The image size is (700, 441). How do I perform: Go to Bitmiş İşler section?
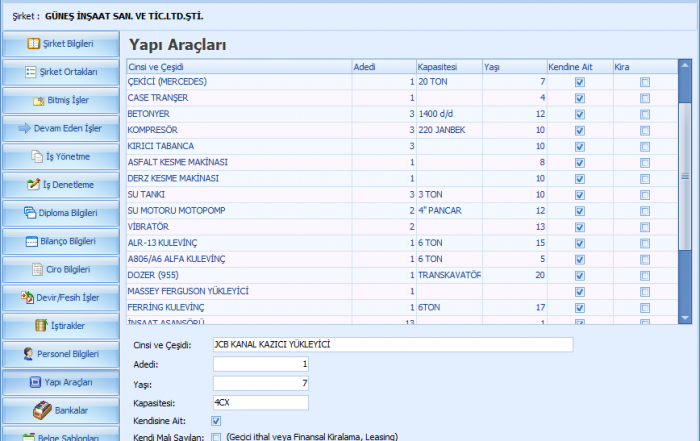pos(60,100)
